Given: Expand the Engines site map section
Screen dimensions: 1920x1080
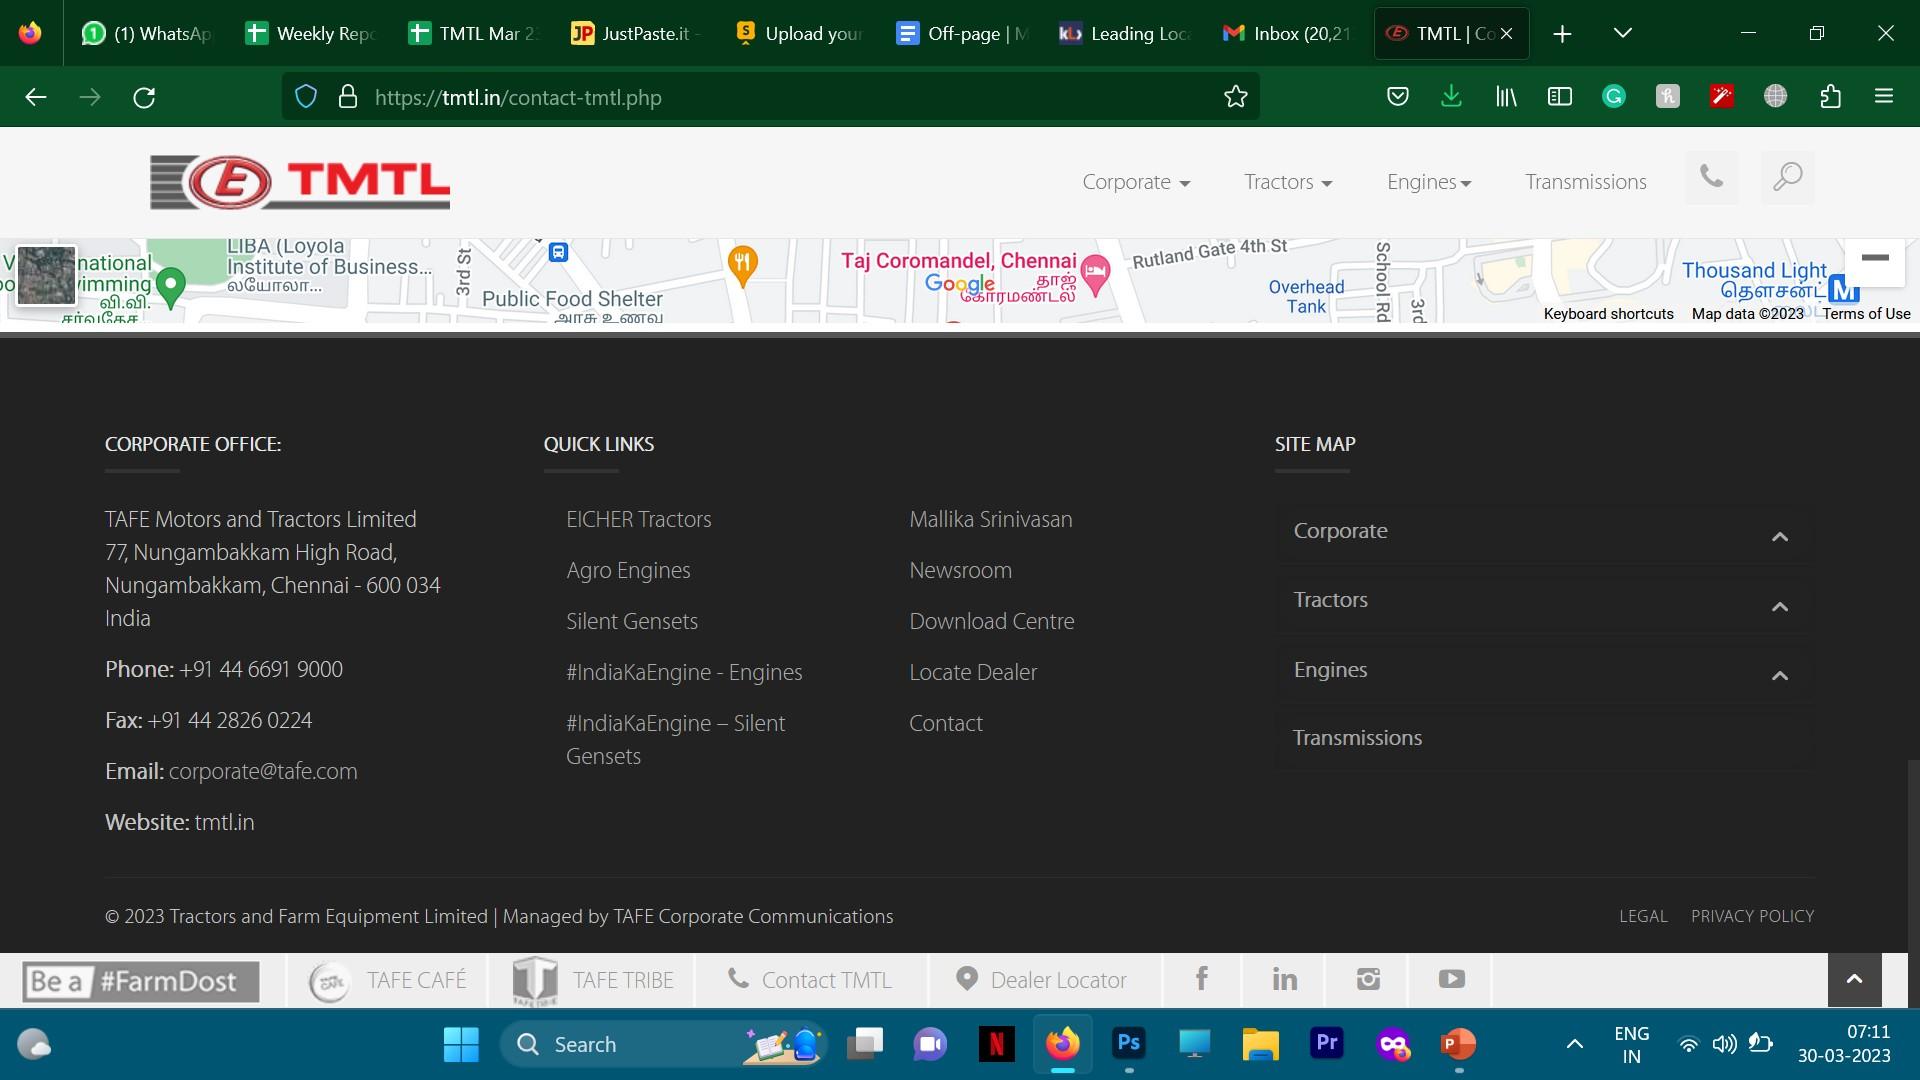Looking at the screenshot, I should (1779, 675).
